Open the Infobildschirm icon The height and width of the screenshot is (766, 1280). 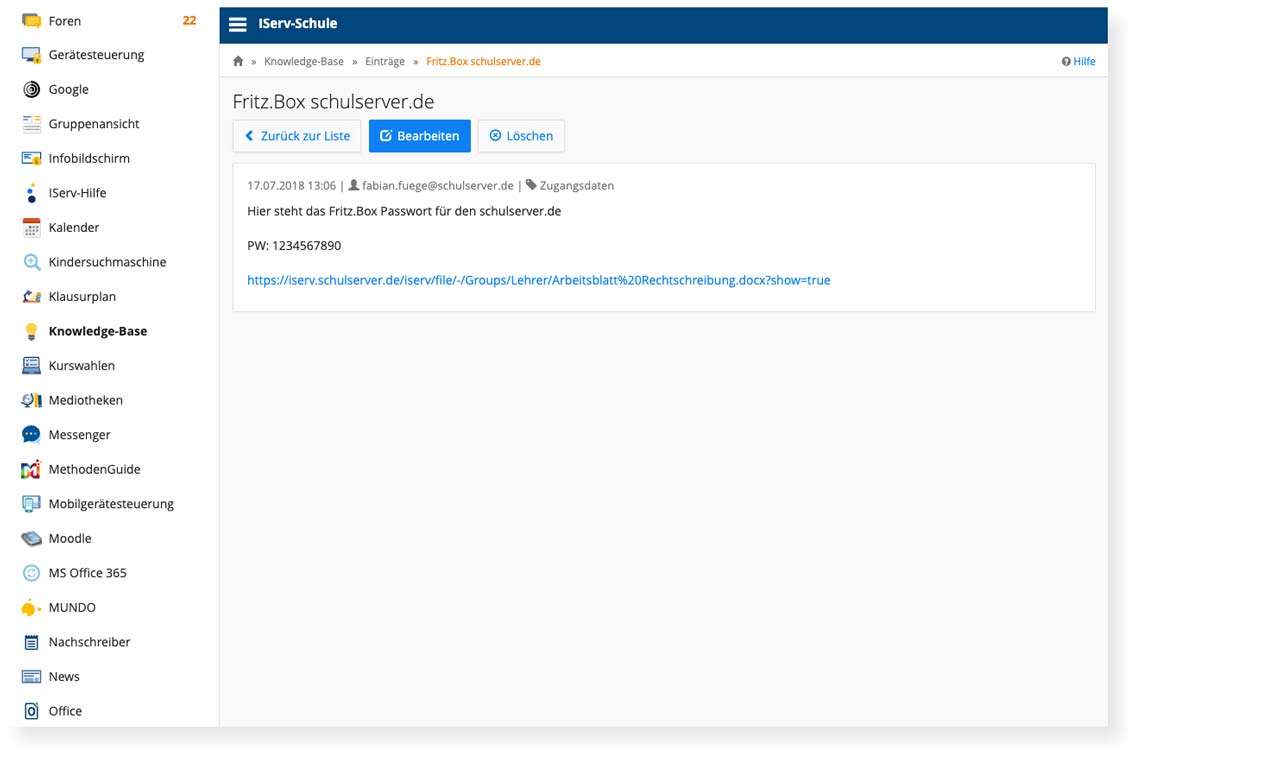point(31,159)
